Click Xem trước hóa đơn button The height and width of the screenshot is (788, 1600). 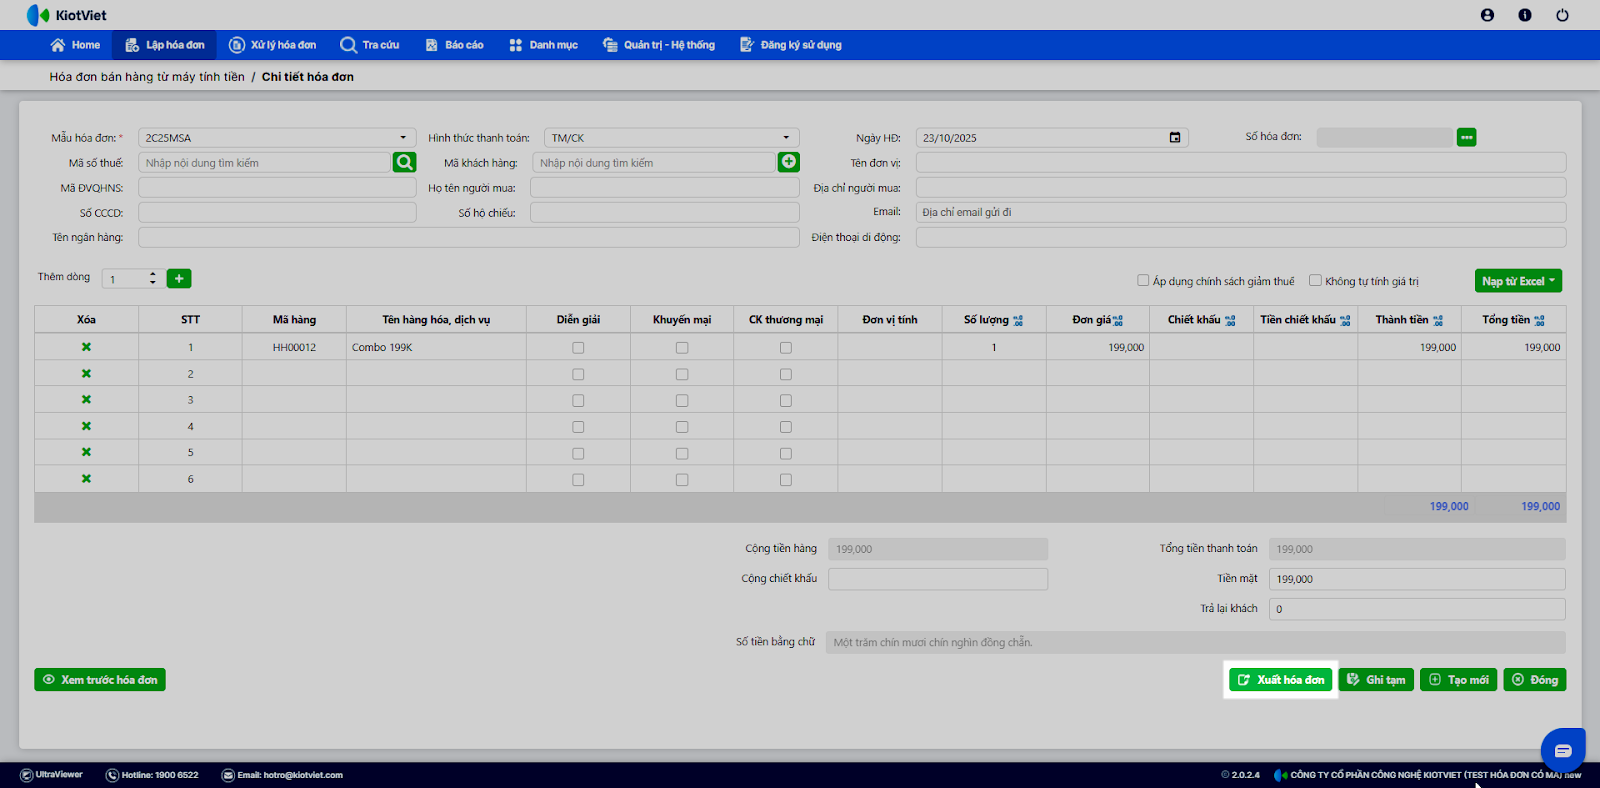pyautogui.click(x=100, y=680)
